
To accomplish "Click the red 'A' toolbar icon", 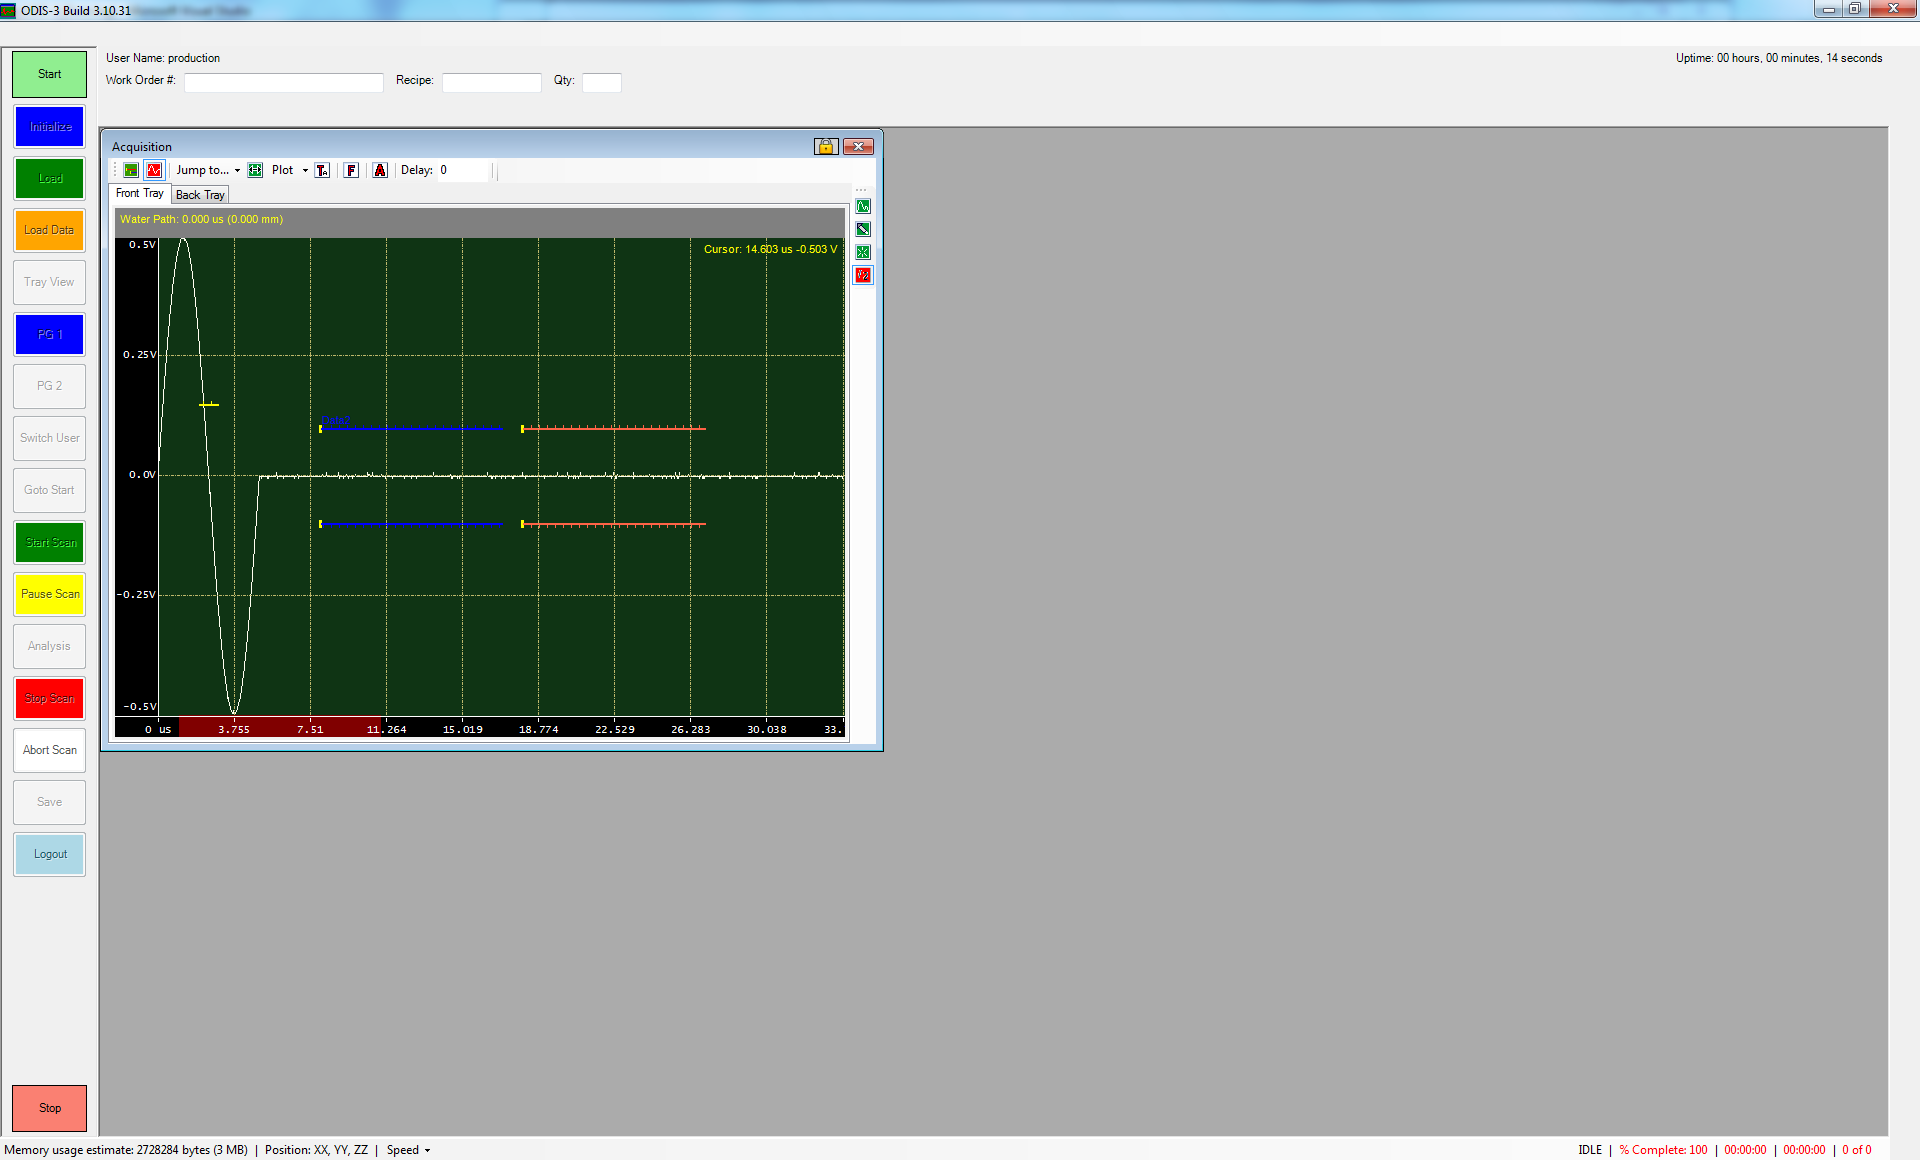I will tap(380, 170).
